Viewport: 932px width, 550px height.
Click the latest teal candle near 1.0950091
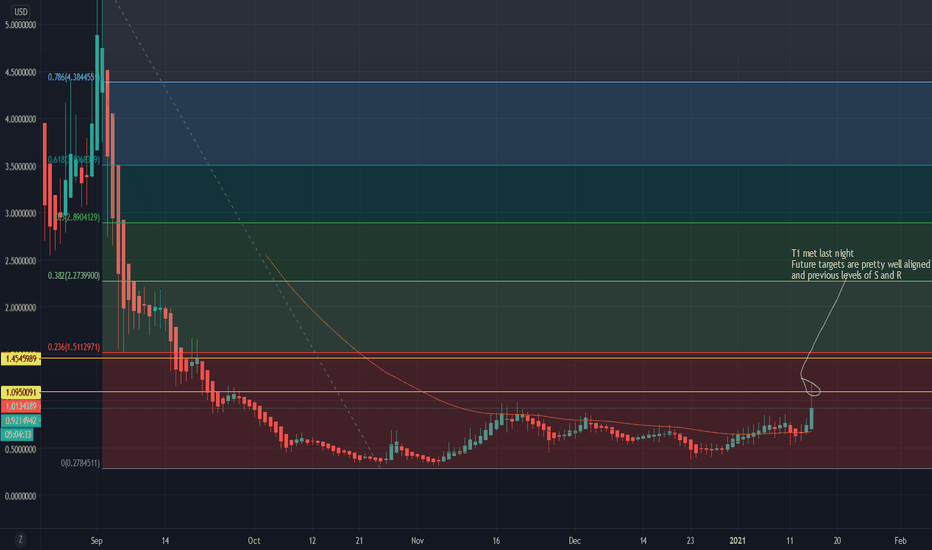[x=811, y=419]
